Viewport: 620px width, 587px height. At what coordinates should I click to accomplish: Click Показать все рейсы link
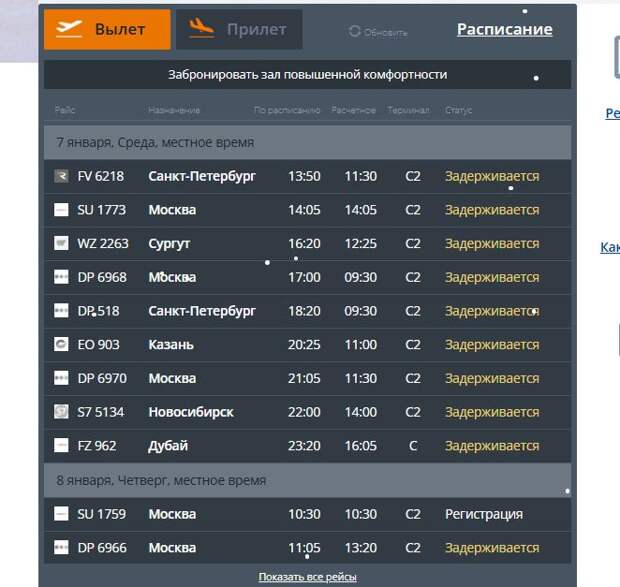click(x=307, y=577)
